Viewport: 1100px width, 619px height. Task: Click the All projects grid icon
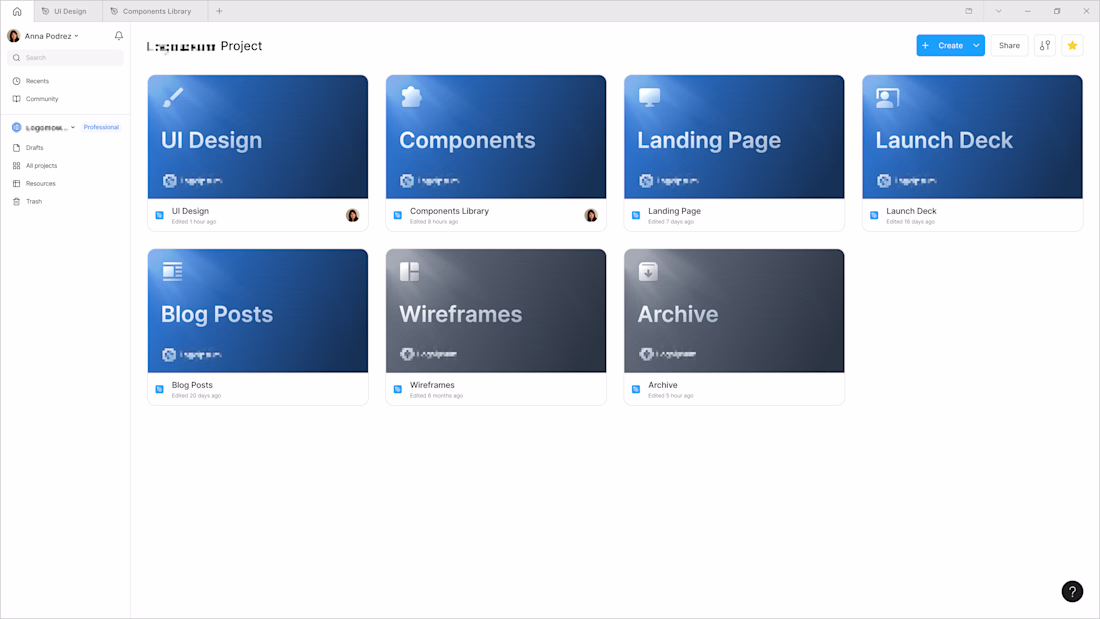(x=17, y=166)
